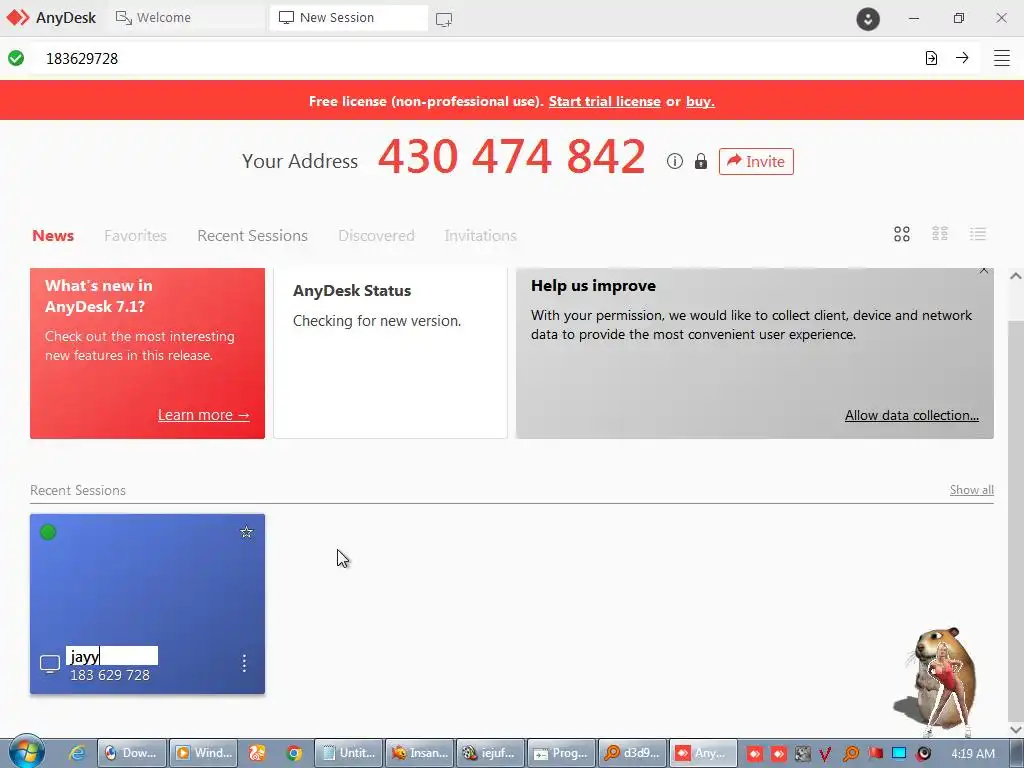Click the buy link in red banner
Image resolution: width=1024 pixels, height=768 pixels.
pos(700,101)
